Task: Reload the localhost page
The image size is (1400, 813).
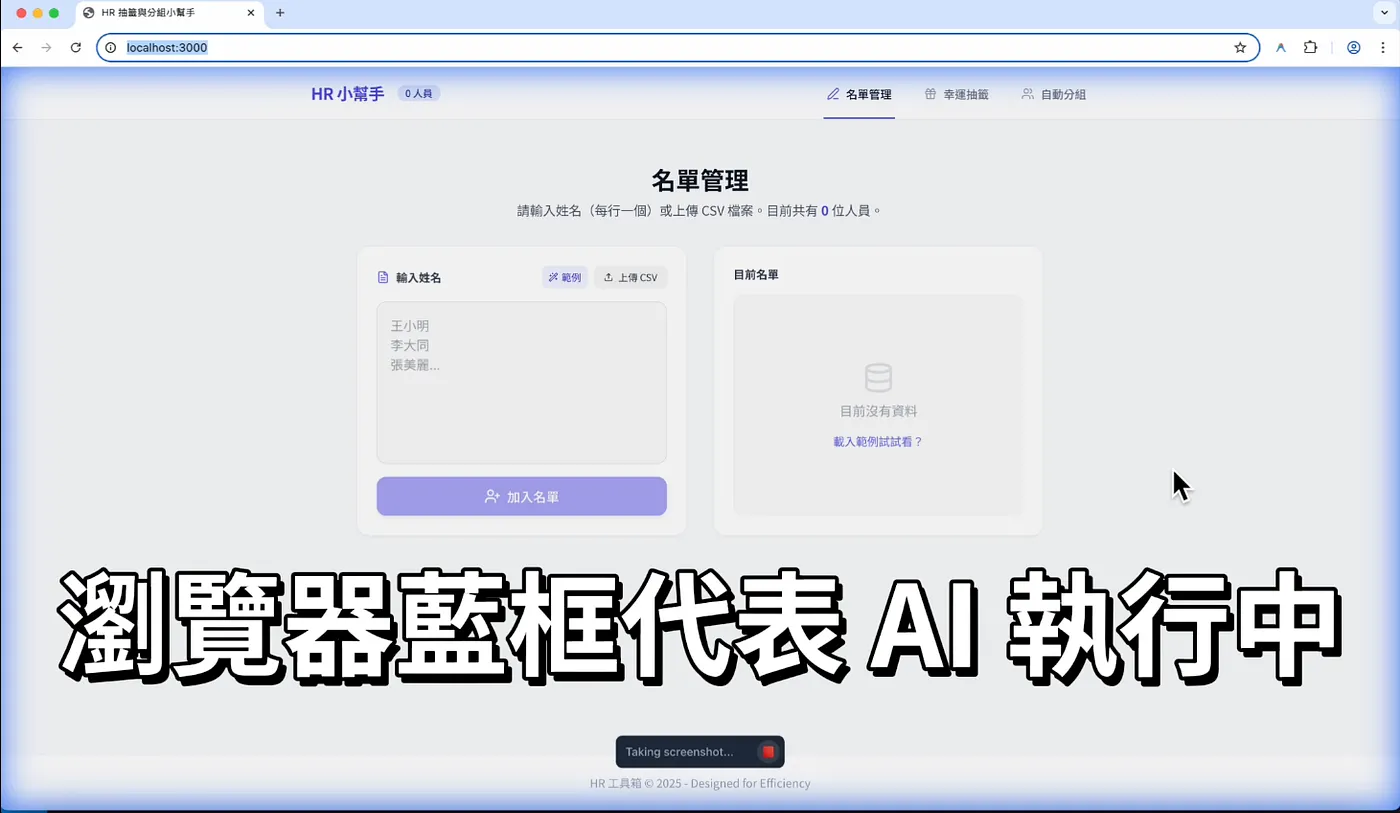Action: pos(76,47)
